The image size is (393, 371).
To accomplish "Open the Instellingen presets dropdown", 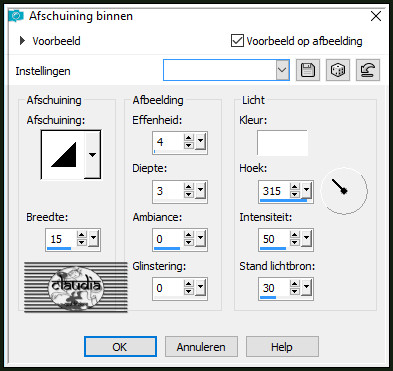I will pos(282,70).
